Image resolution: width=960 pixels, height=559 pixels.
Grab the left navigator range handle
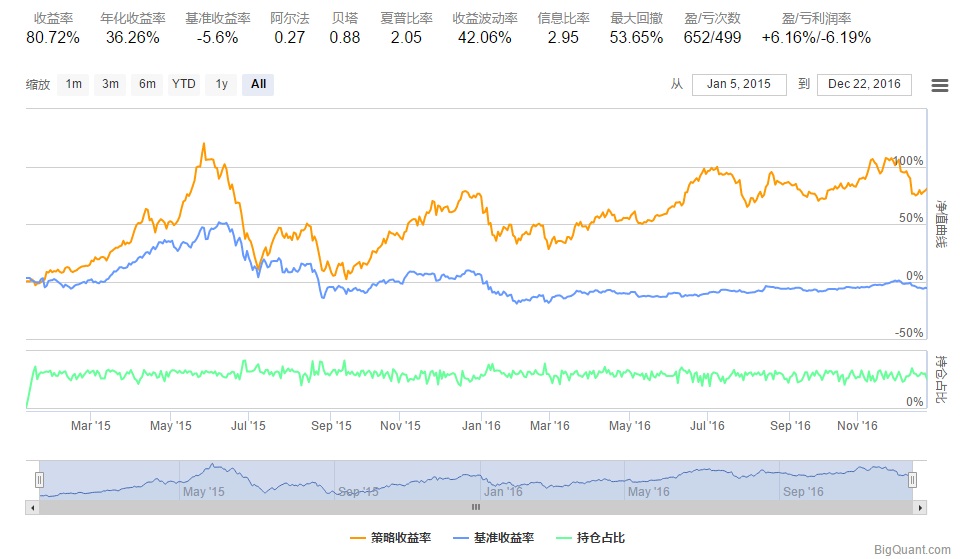tap(39, 480)
